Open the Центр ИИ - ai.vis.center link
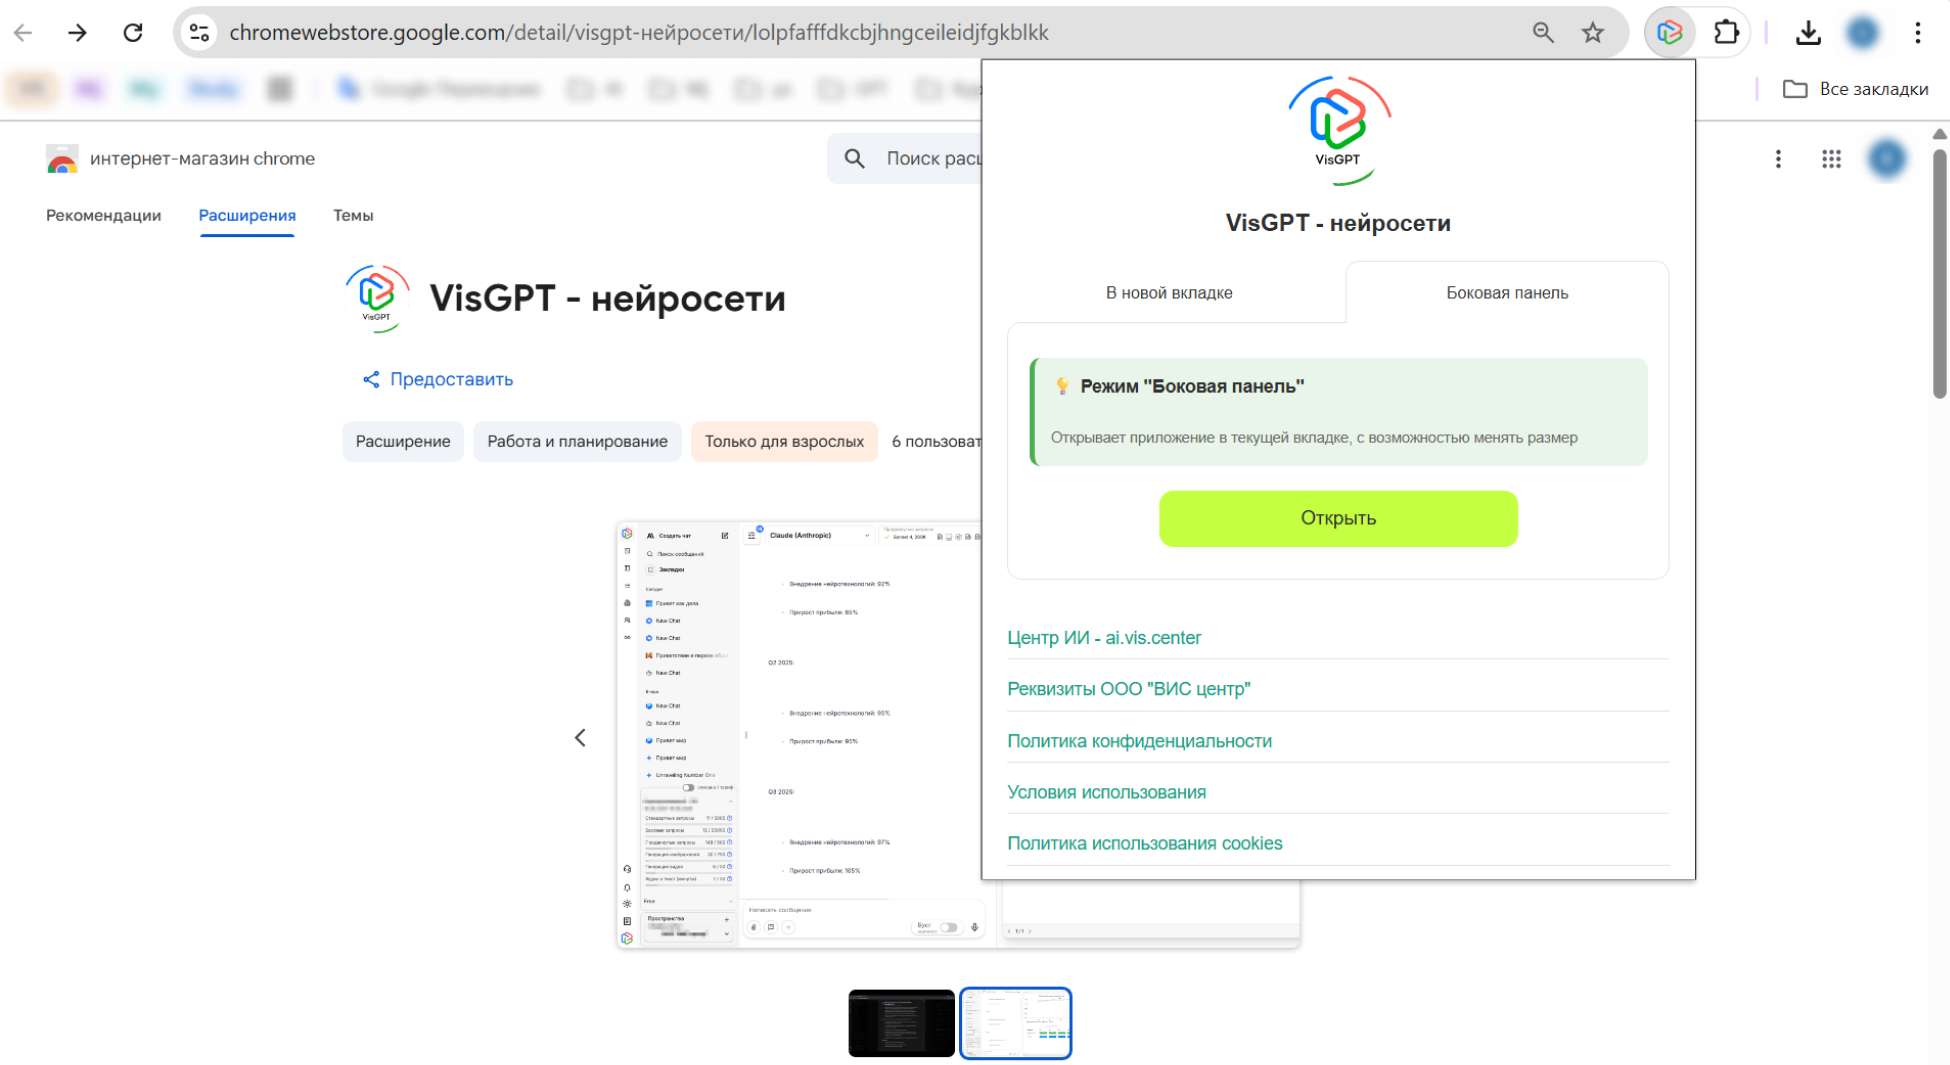This screenshot has height=1065, width=1950. pos(1104,638)
